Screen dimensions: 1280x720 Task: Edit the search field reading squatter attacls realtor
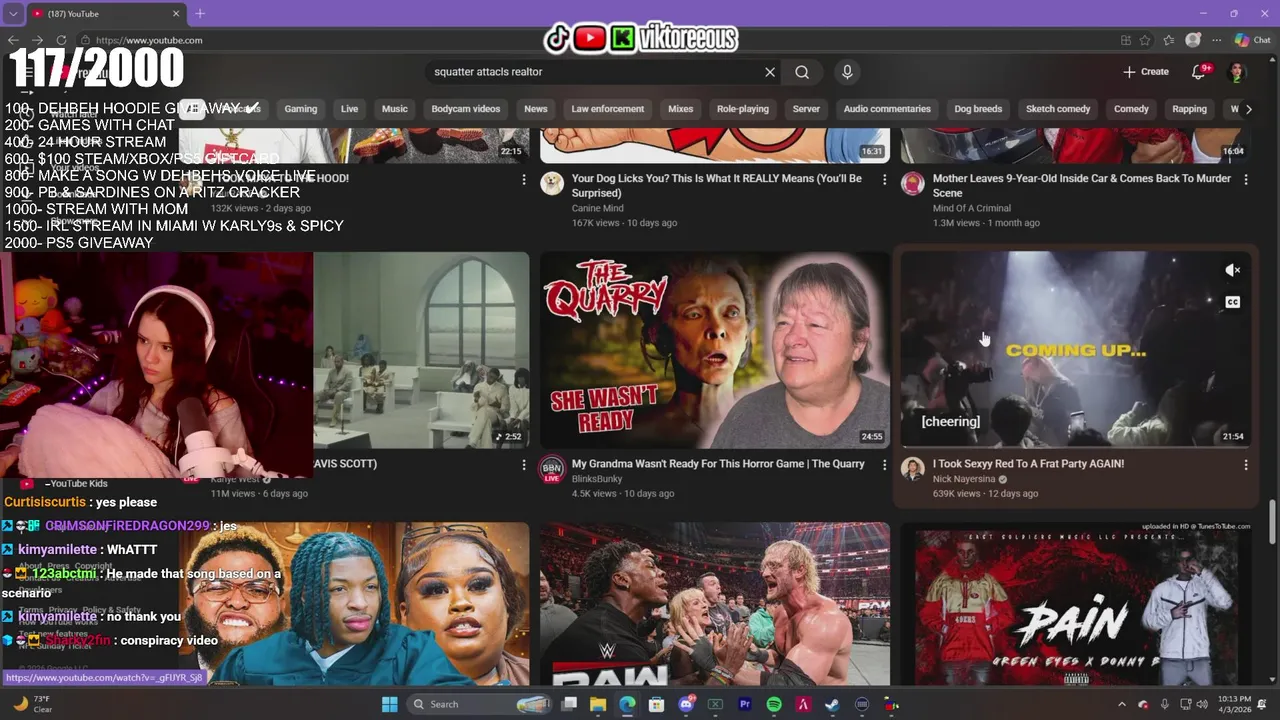pyautogui.click(x=595, y=72)
